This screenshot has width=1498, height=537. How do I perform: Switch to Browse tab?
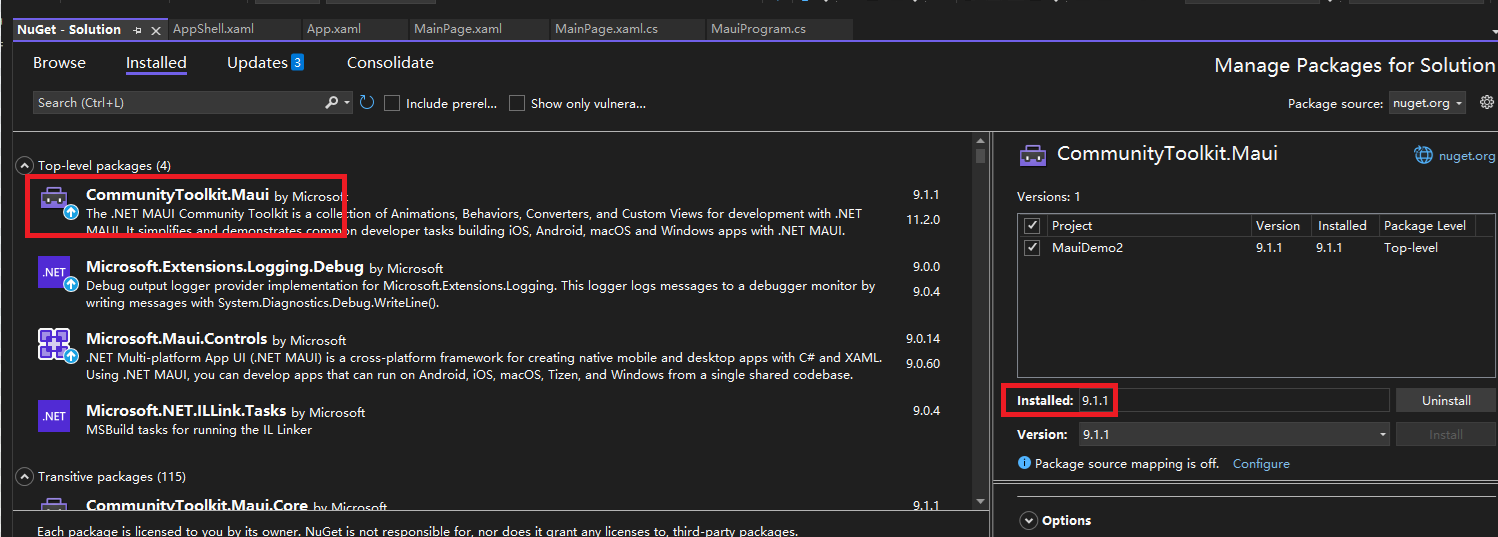point(59,63)
